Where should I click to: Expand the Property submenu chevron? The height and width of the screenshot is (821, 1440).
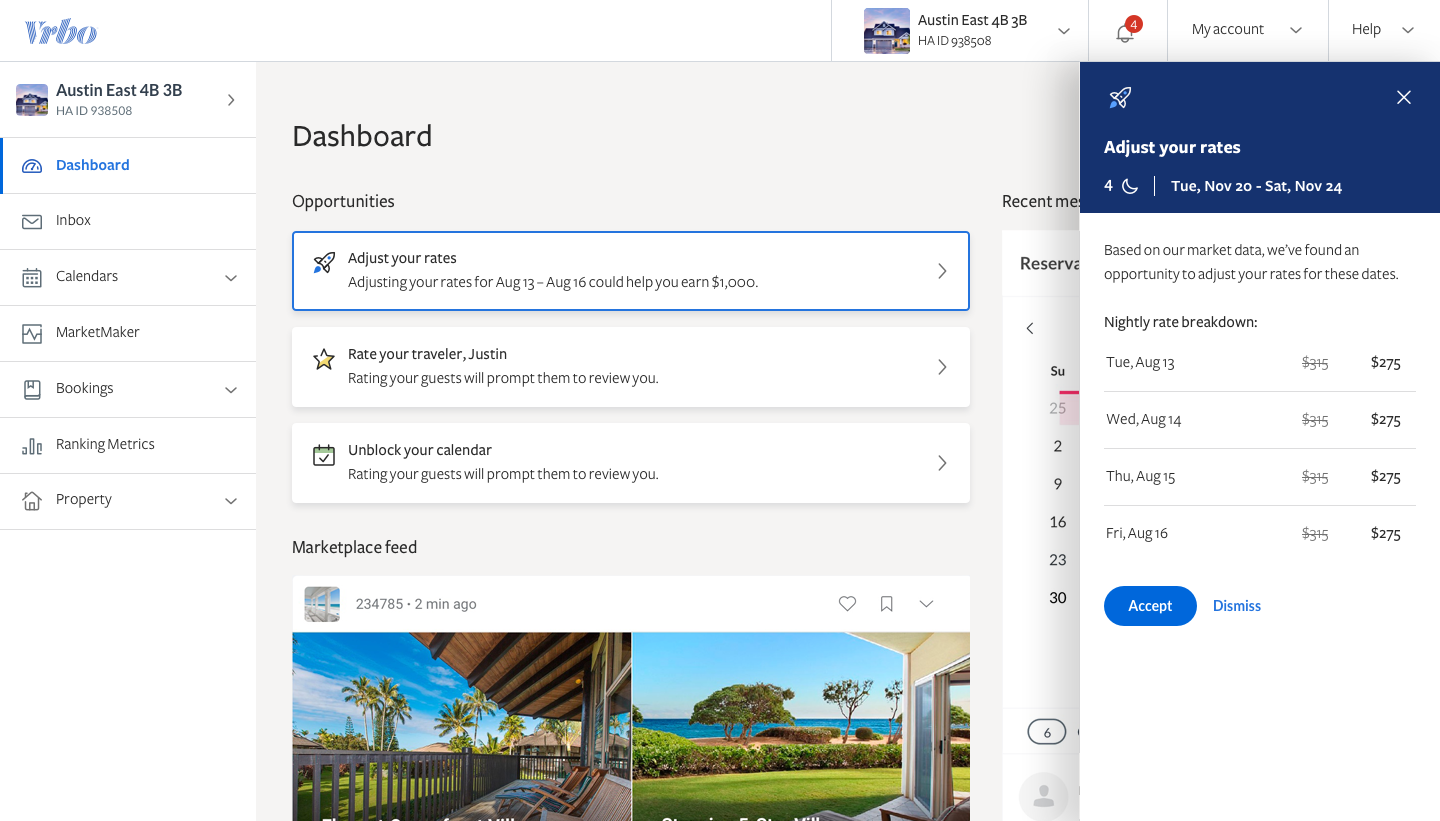coord(231,500)
